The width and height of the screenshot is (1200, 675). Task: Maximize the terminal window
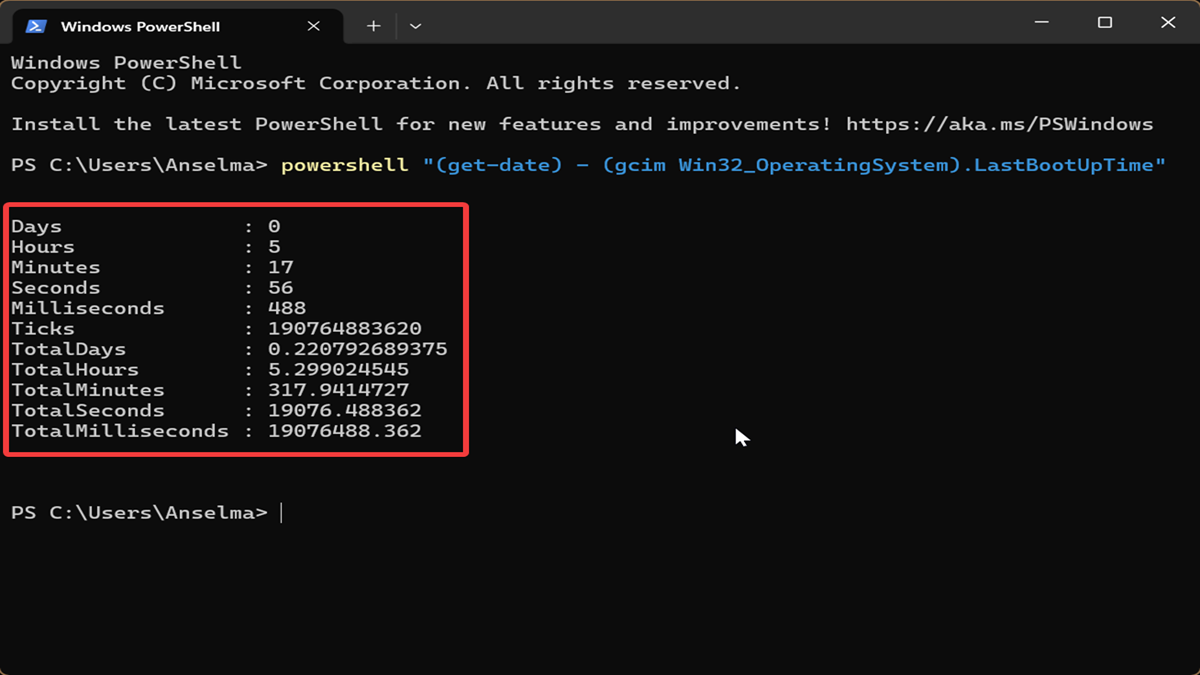point(1105,23)
